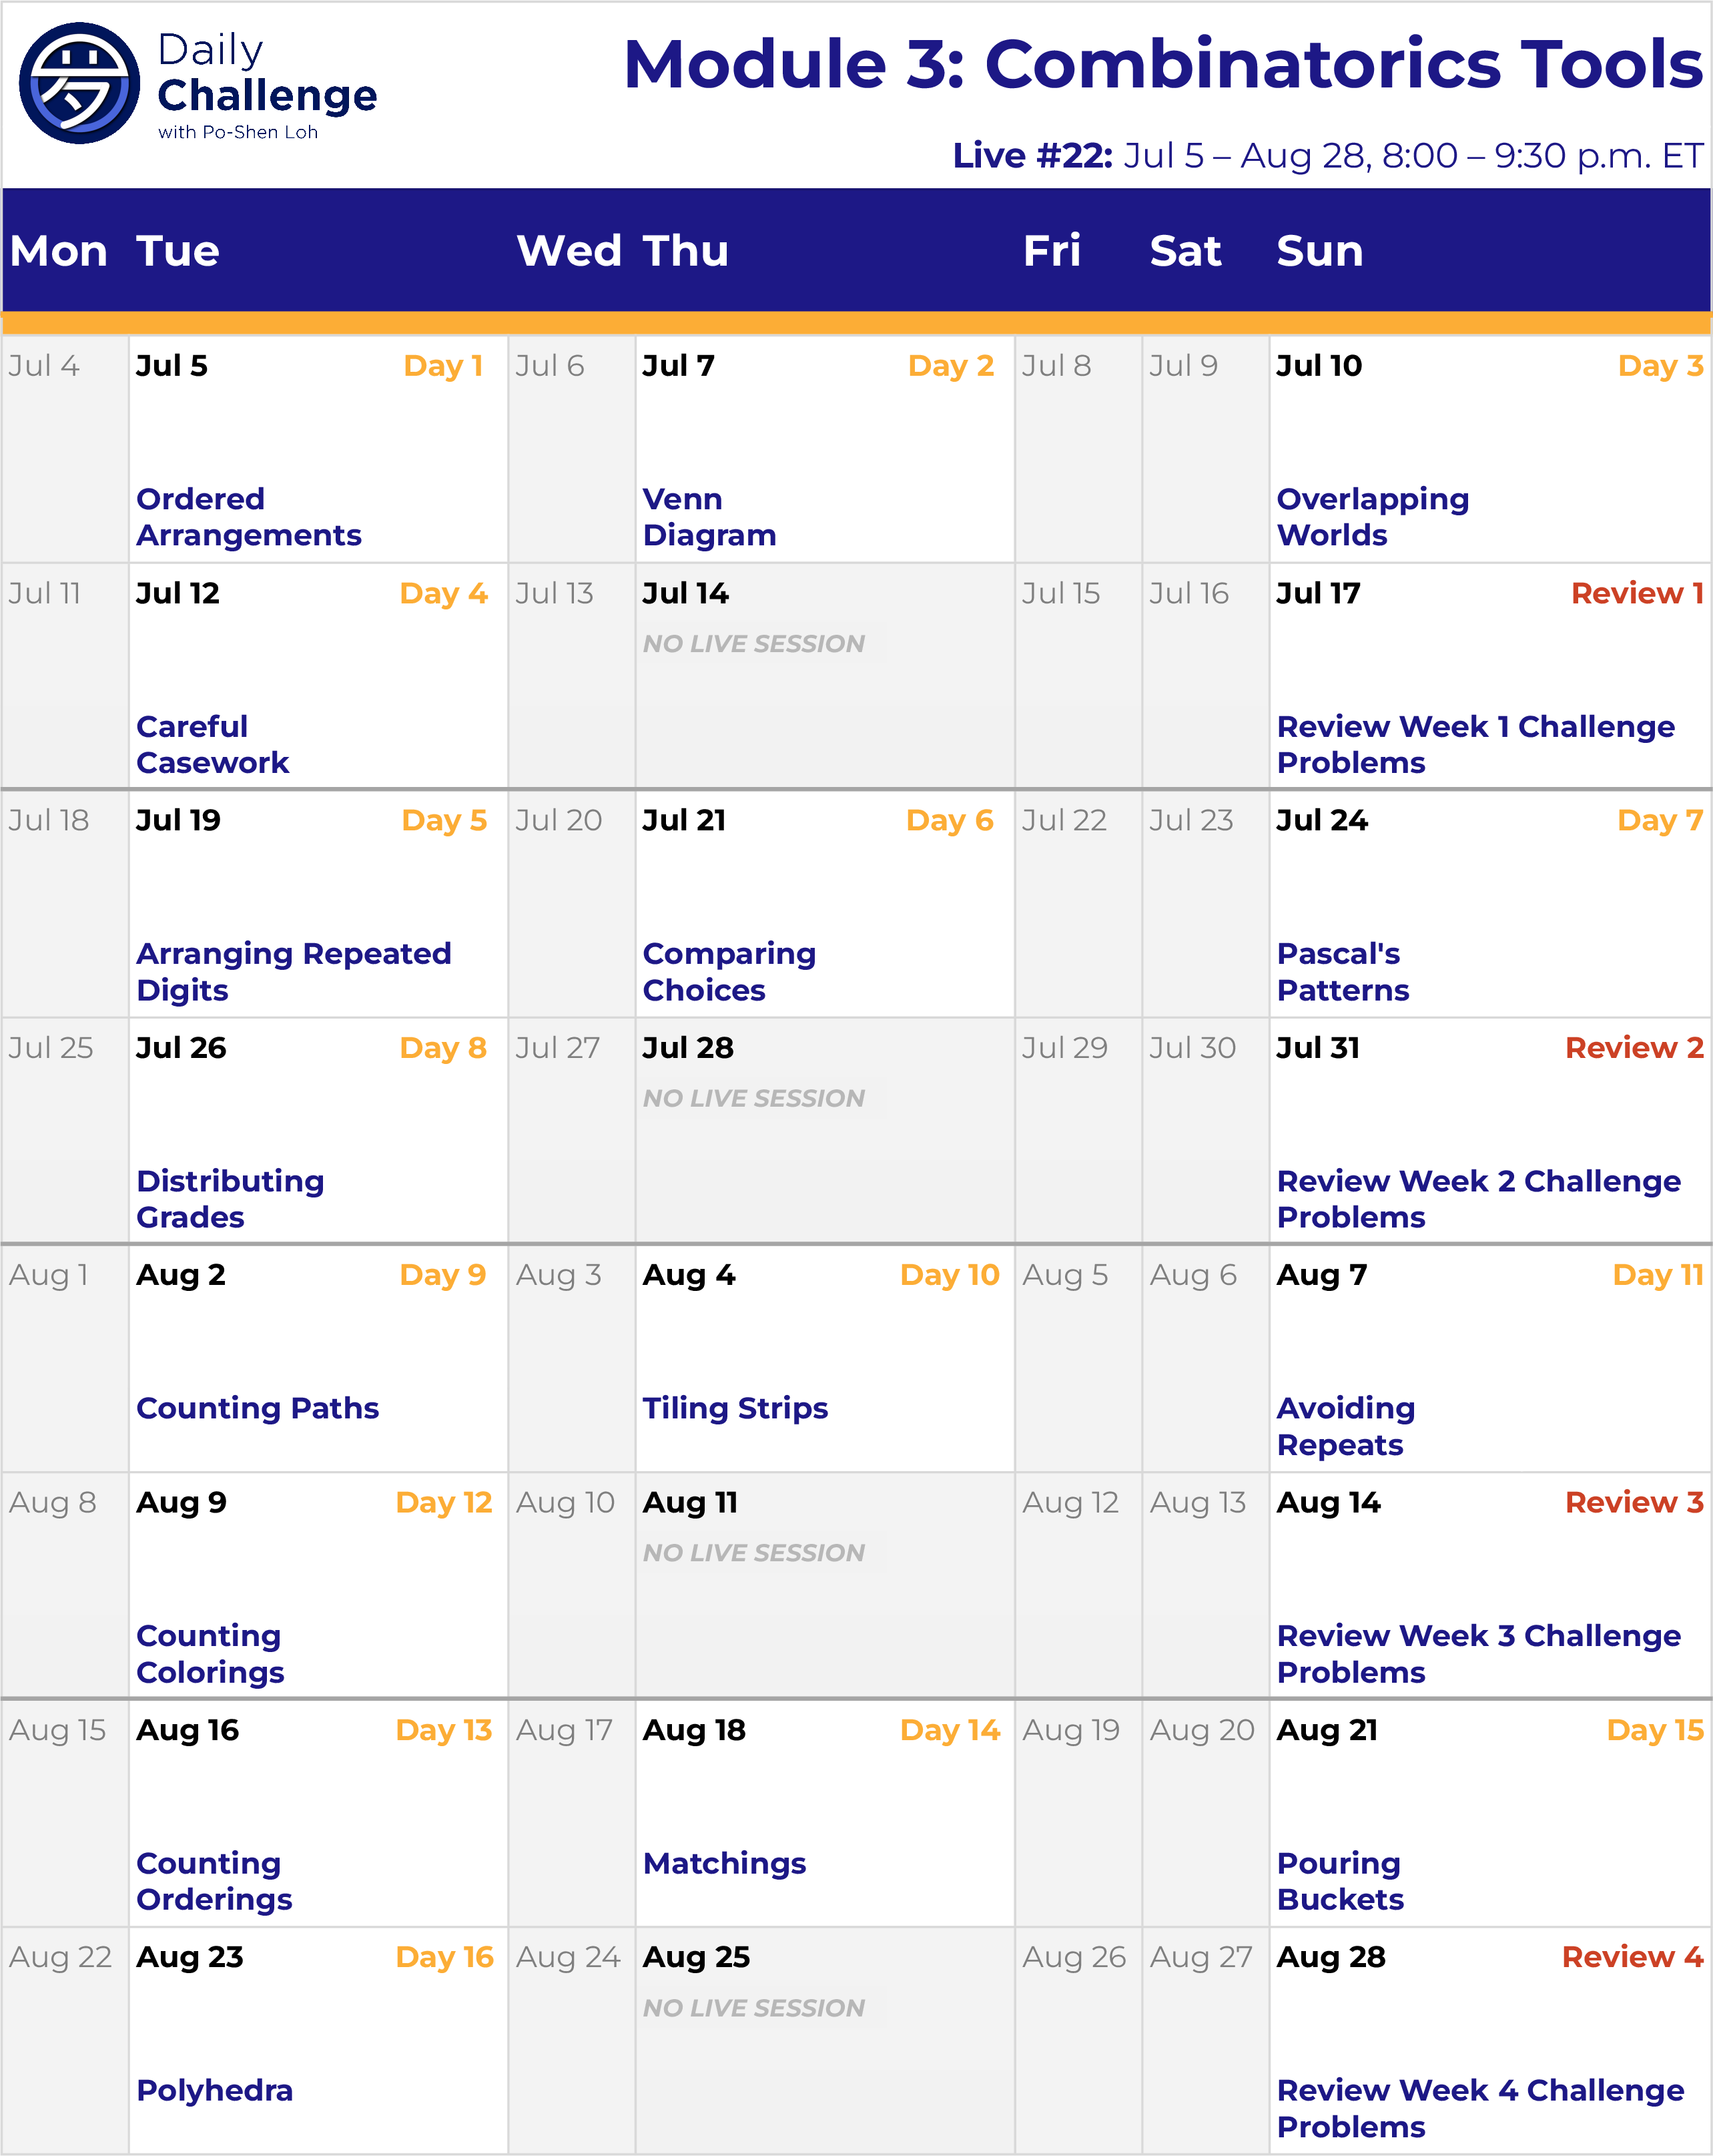Viewport: 1713px width, 2156px height.
Task: Click the Day 4 label
Action: coord(442,593)
